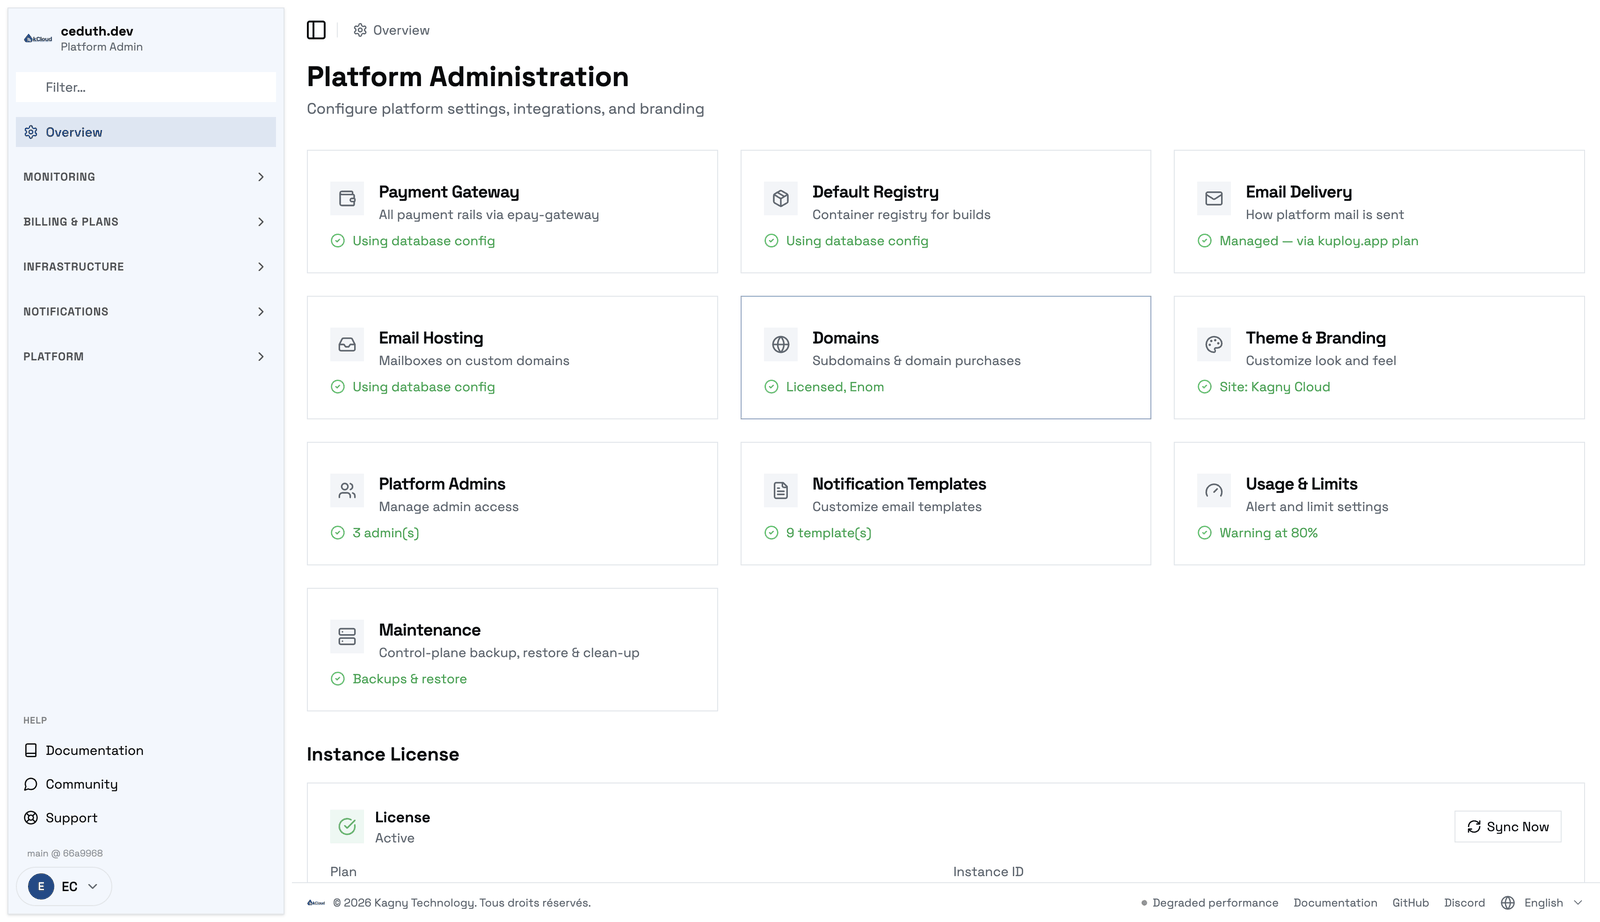Image resolution: width=1600 pixels, height=922 pixels.
Task: Open the EC user account dropdown
Action: [x=64, y=886]
